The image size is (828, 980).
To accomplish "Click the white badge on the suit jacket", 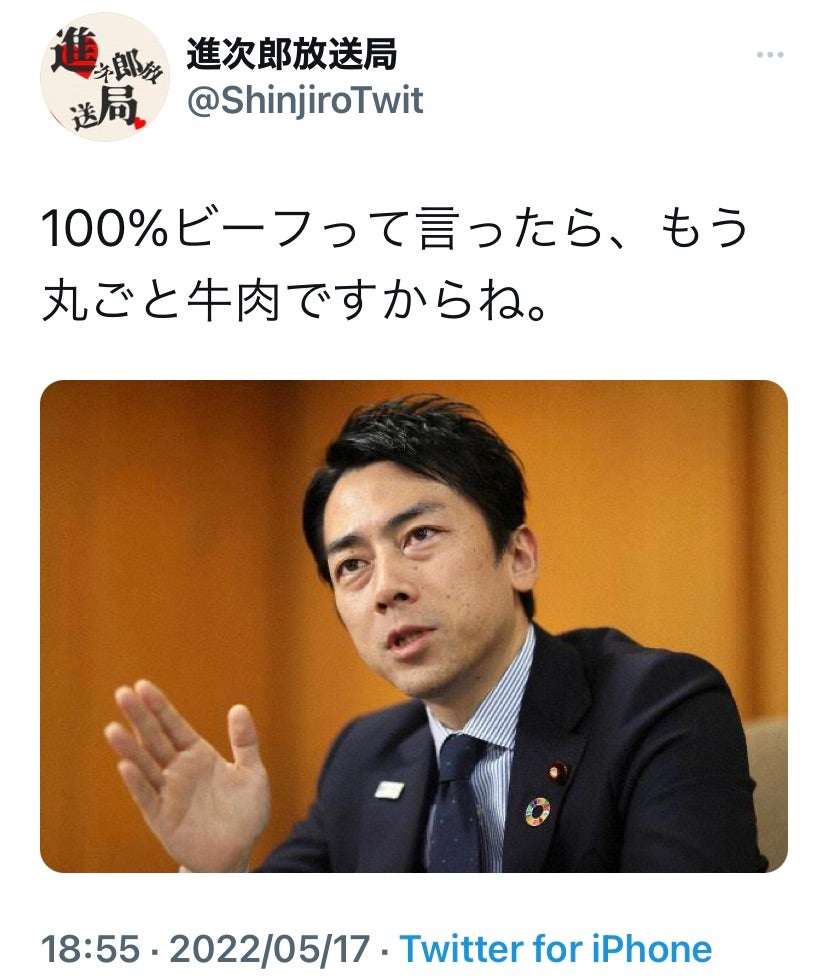I will (389, 789).
